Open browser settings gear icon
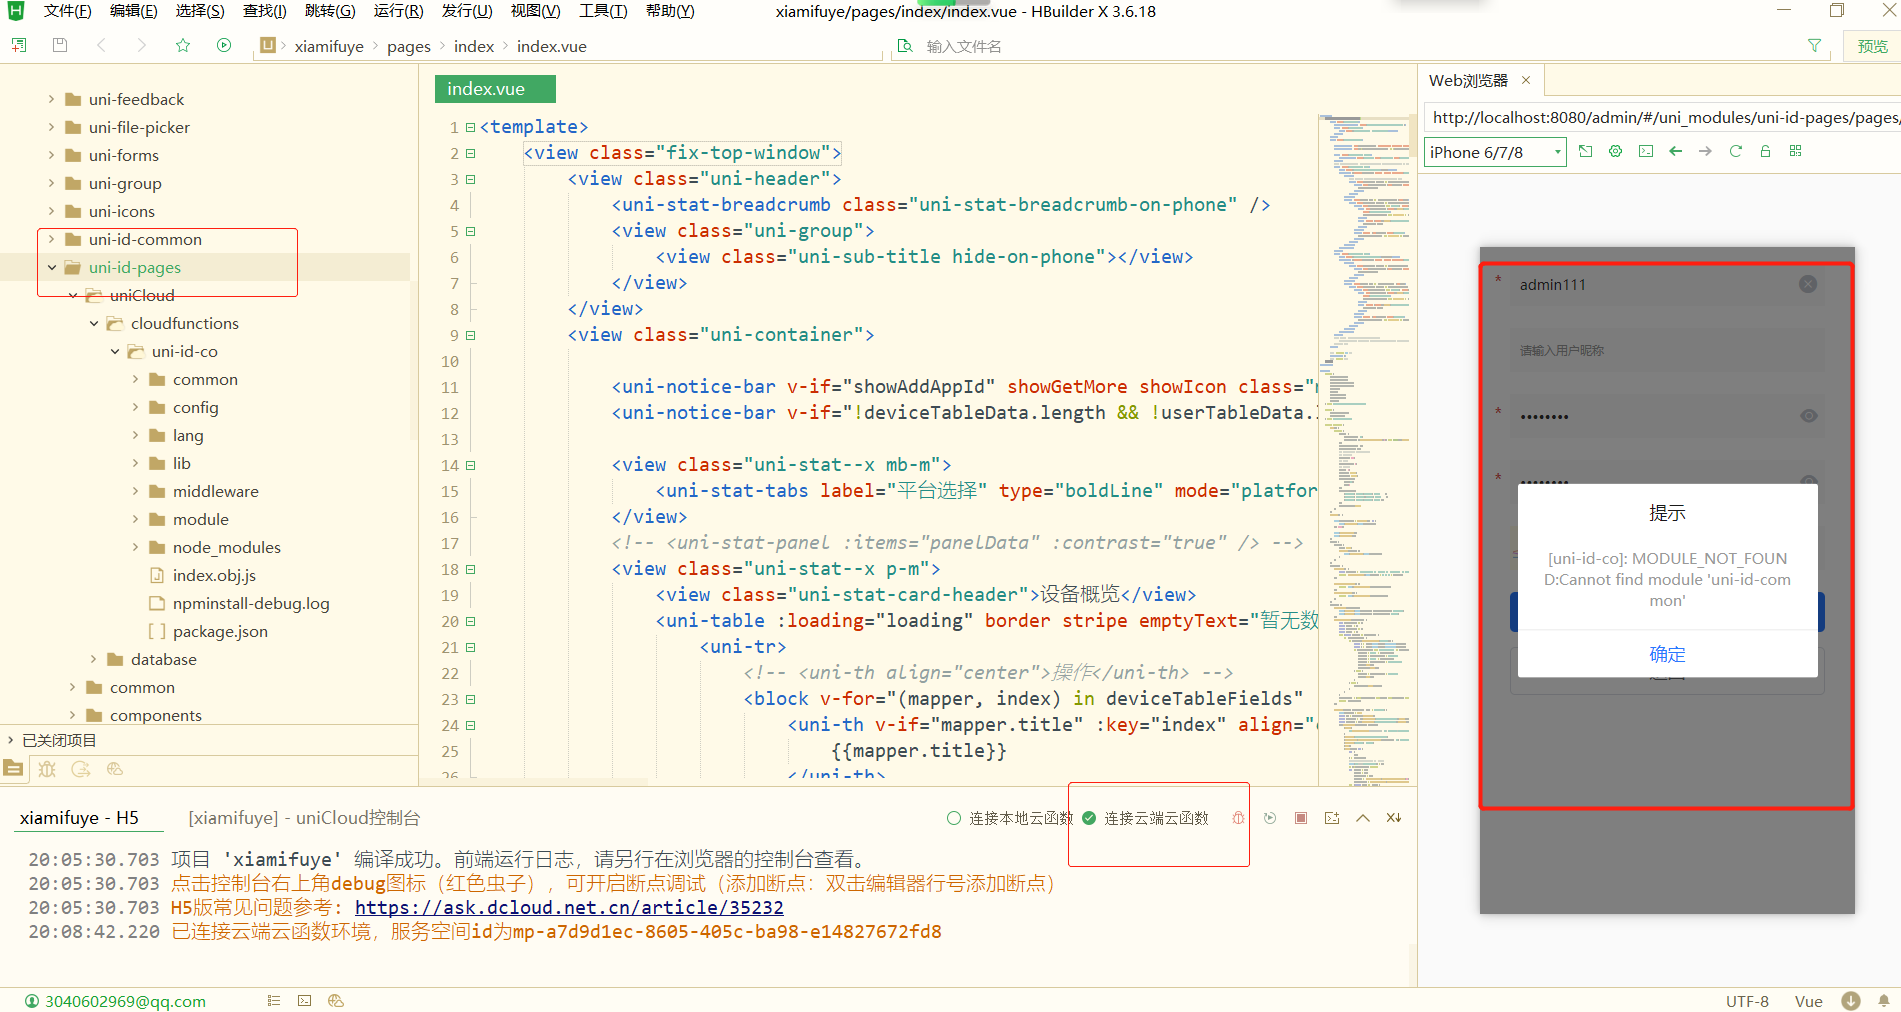This screenshot has width=1901, height=1012. click(1615, 151)
